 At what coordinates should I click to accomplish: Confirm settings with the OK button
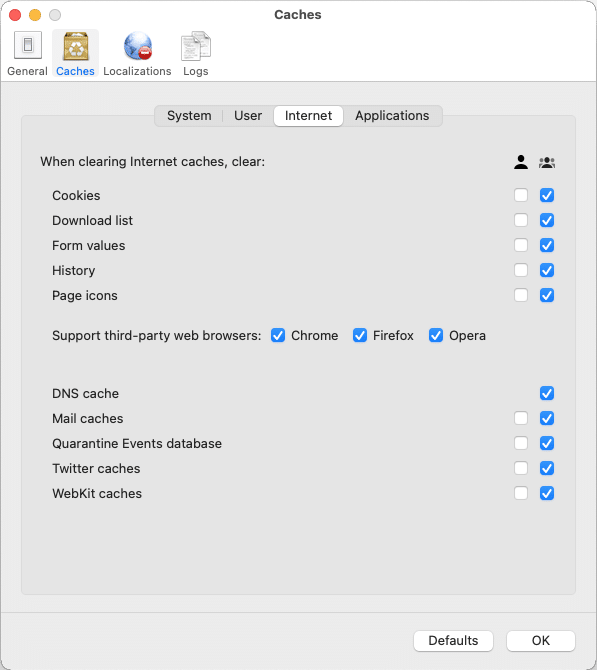[x=541, y=641]
